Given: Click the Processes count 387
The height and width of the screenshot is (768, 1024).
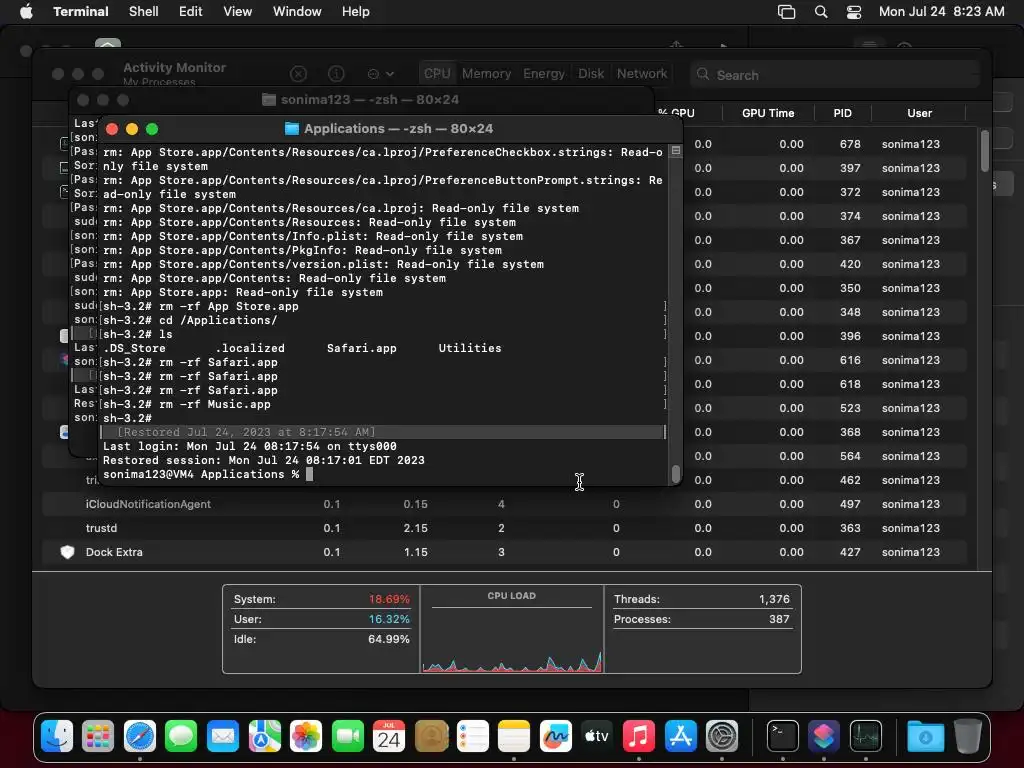Looking at the screenshot, I should click(x=779, y=619).
